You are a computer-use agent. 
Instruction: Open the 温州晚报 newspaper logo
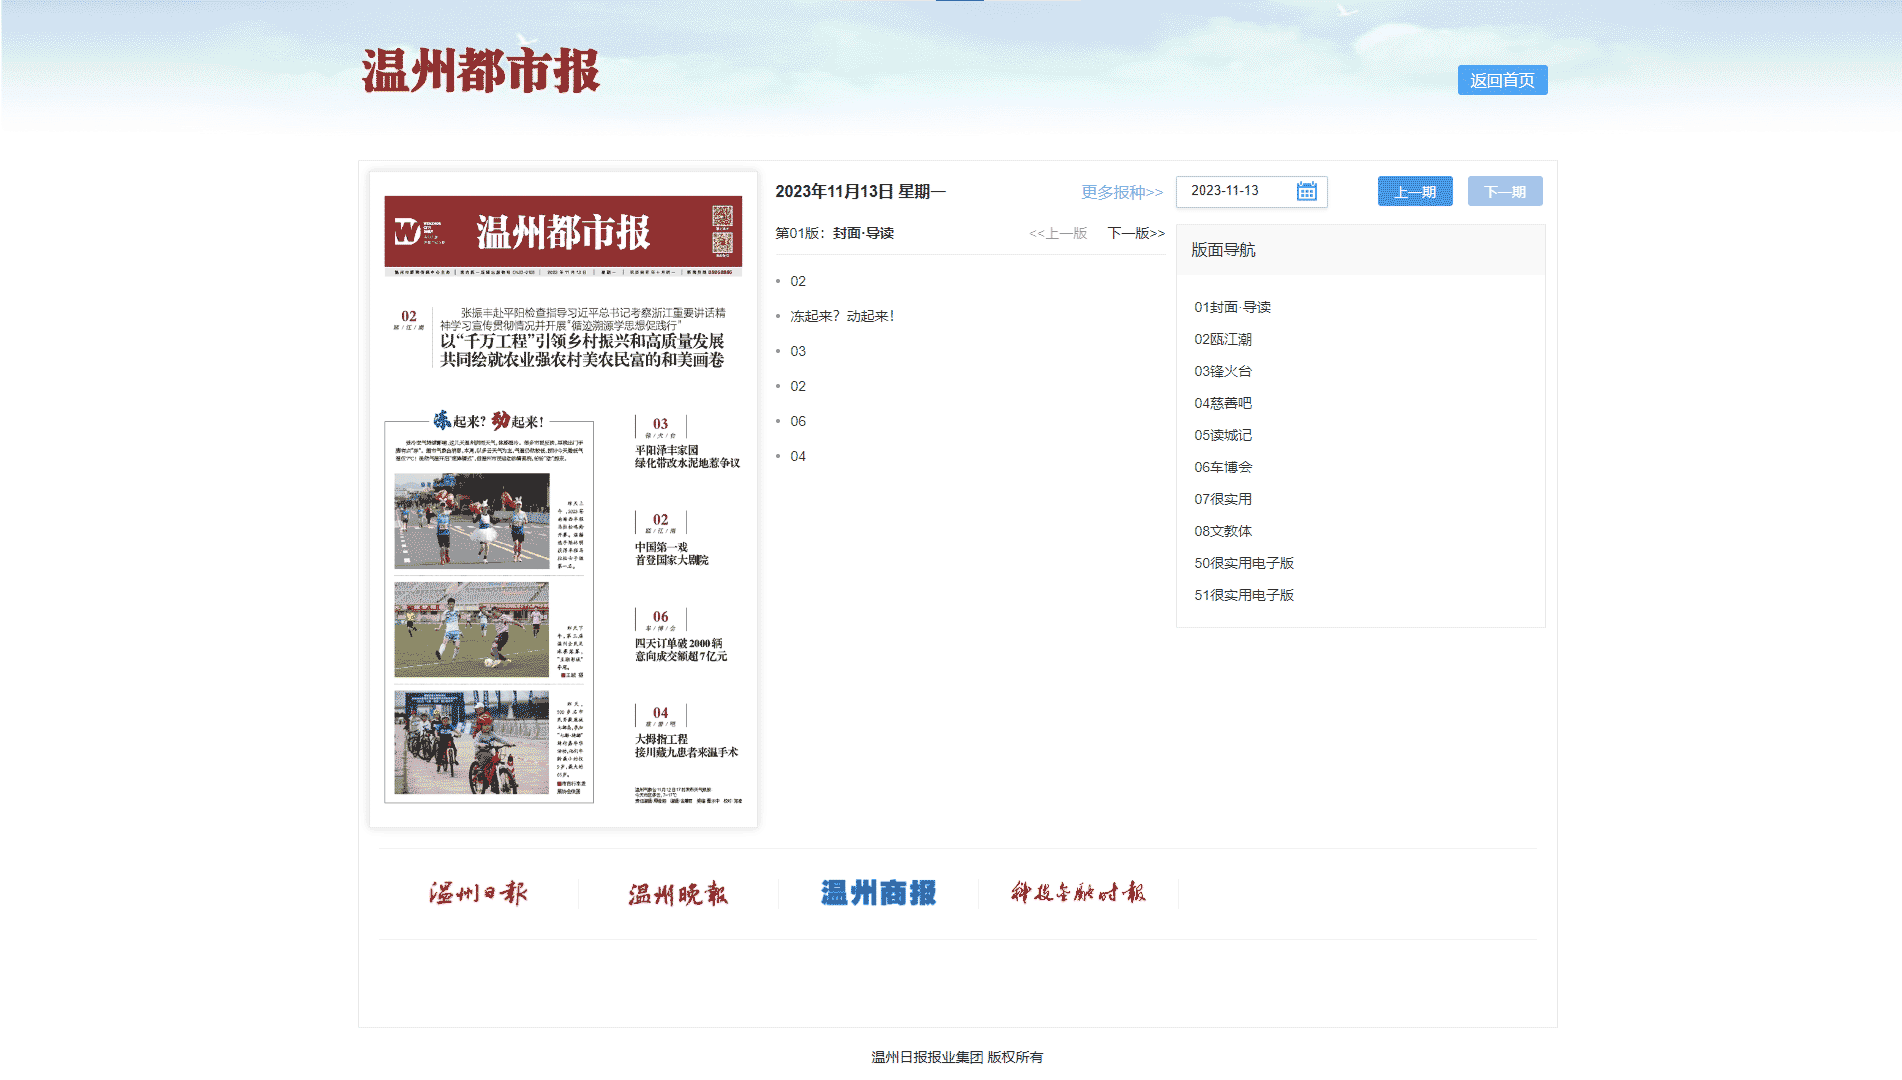[x=678, y=893]
